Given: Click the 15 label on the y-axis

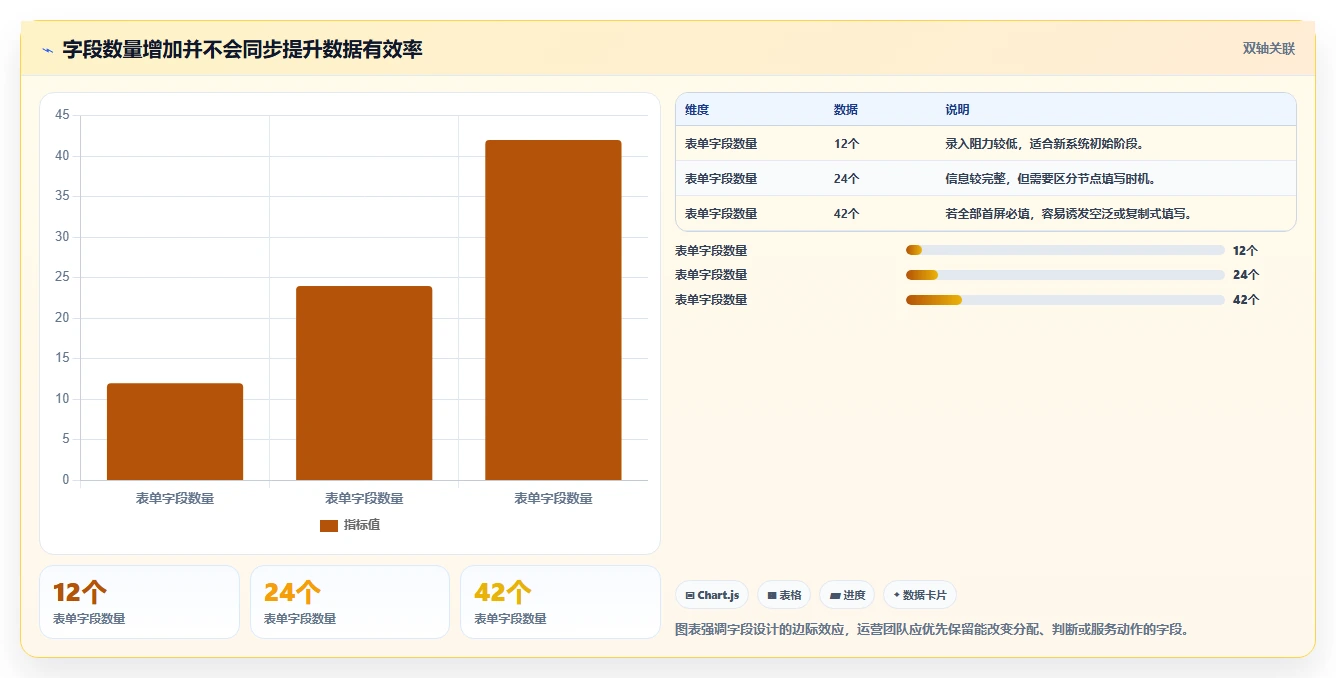Looking at the screenshot, I should point(62,358).
